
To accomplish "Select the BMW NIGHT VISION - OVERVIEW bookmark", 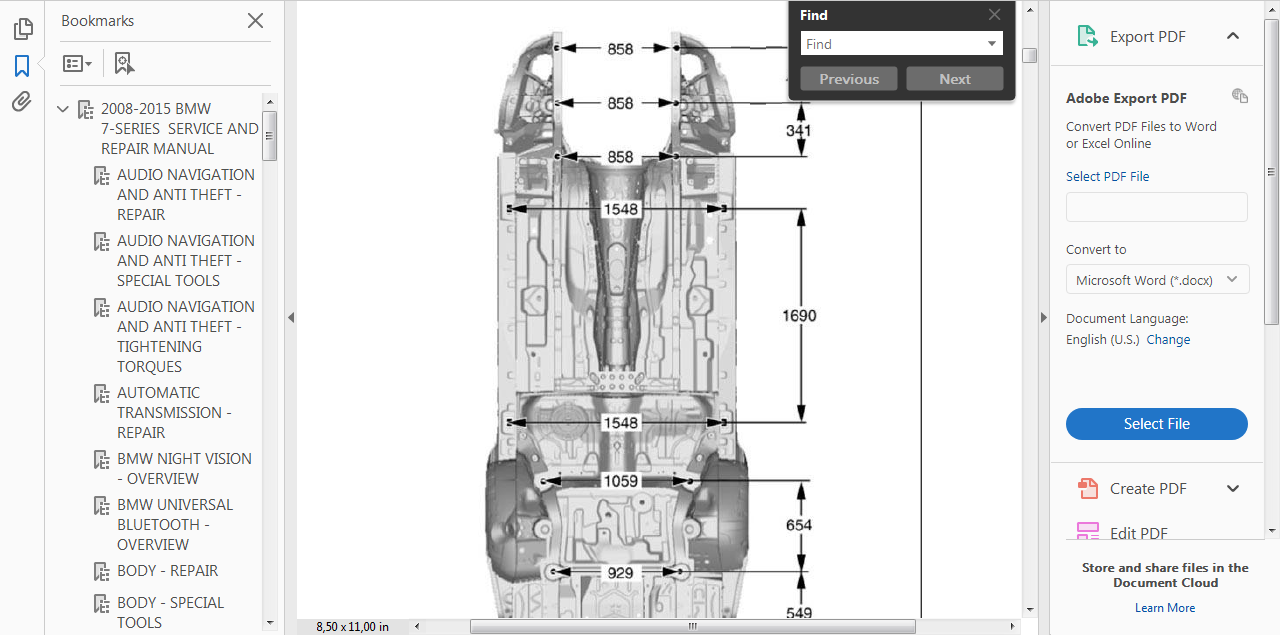I will click(x=184, y=468).
